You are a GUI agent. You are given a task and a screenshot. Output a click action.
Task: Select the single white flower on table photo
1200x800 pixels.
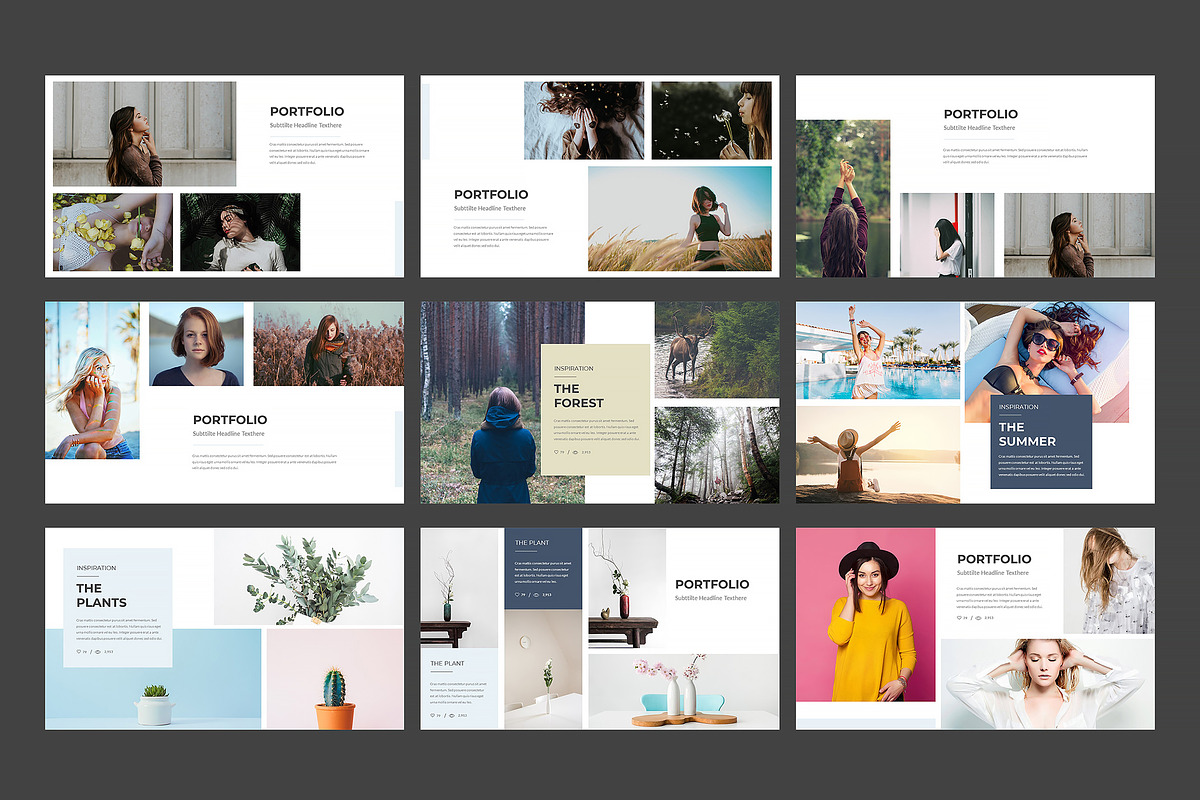click(x=545, y=669)
